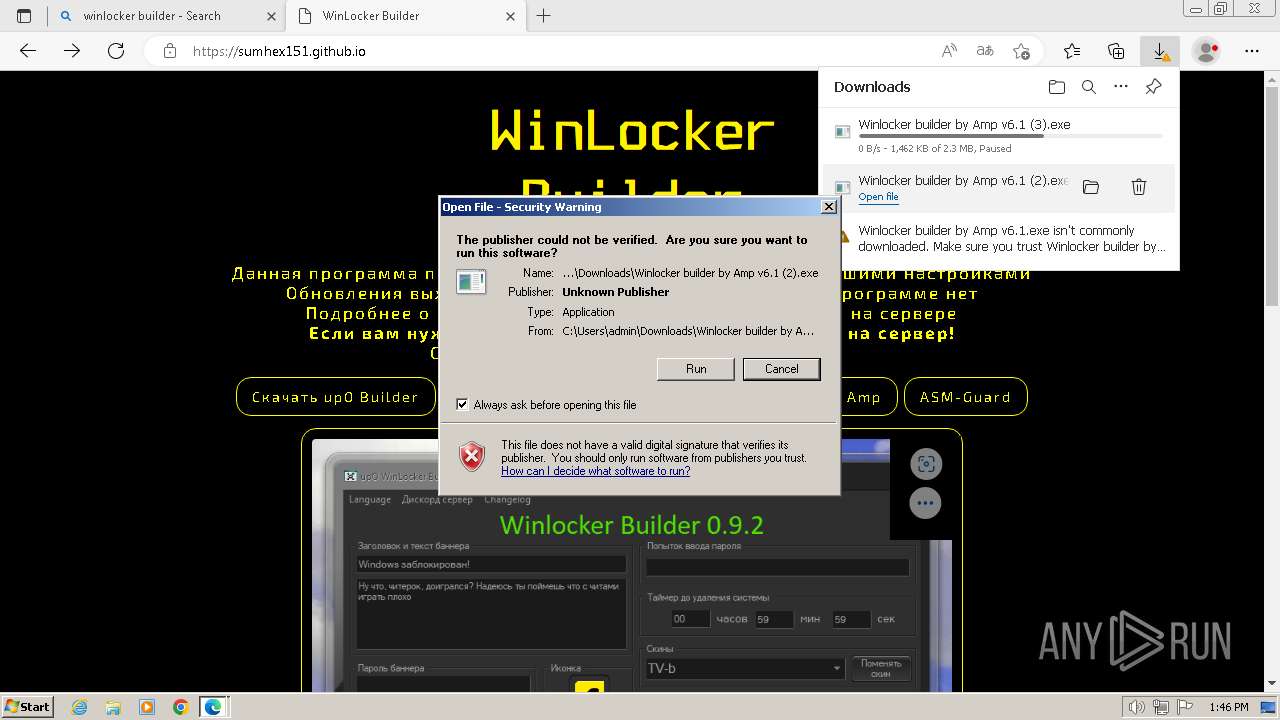1280x720 pixels.
Task: Go forward in browser history
Action: 72,51
